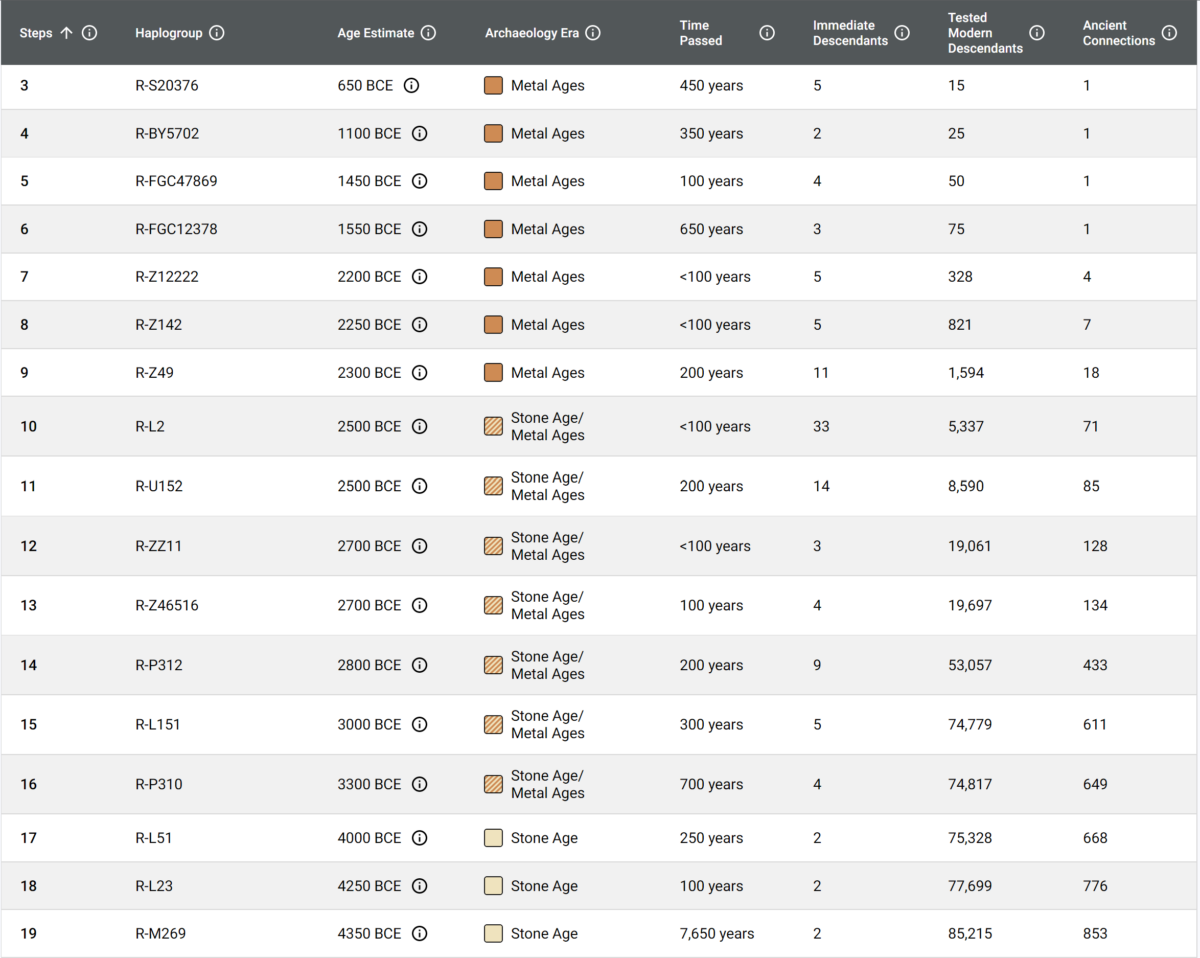Viewport: 1200px width, 958px height.
Task: Select row 8 with haplogroup R-Z142
Action: tap(158, 325)
